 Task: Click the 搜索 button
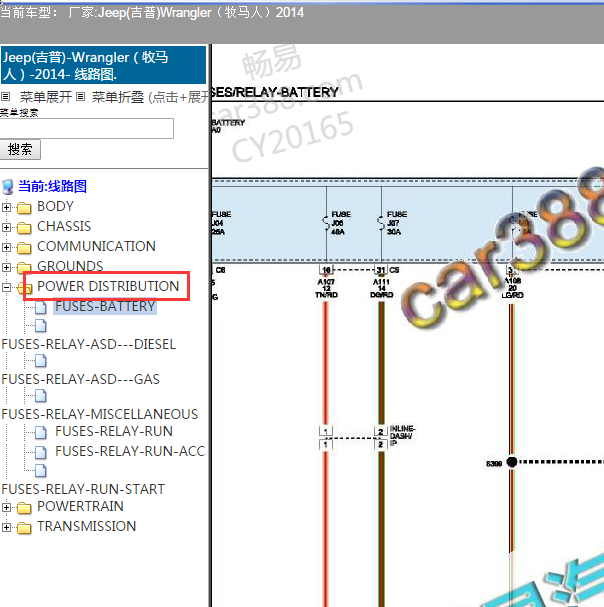[20, 149]
